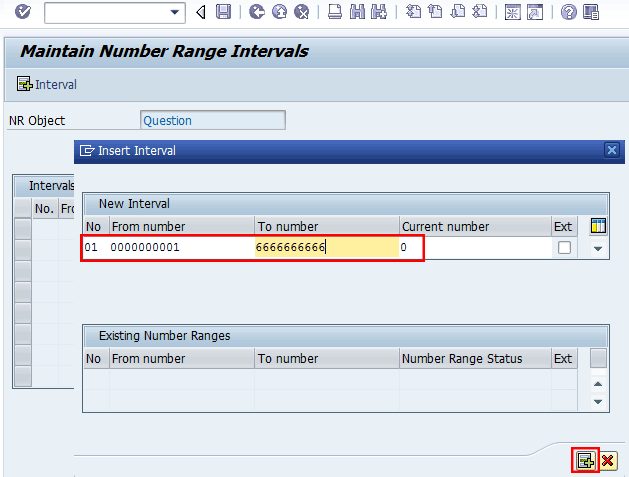
Task: Click the yellow Exit arrow icon
Action: (279, 12)
